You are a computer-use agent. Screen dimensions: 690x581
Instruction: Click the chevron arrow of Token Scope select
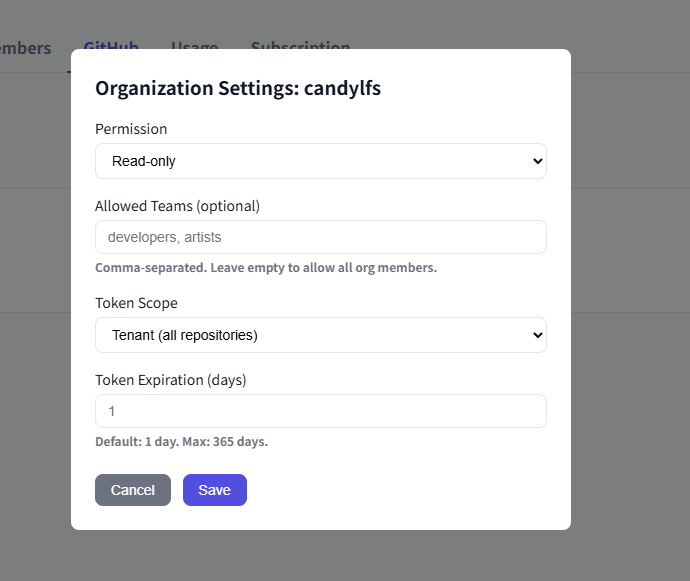[537, 335]
